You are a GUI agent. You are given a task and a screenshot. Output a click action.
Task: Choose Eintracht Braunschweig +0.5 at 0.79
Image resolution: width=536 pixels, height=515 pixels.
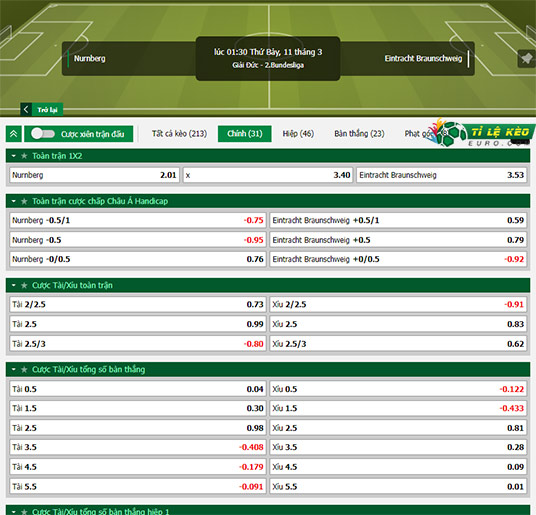[398, 240]
